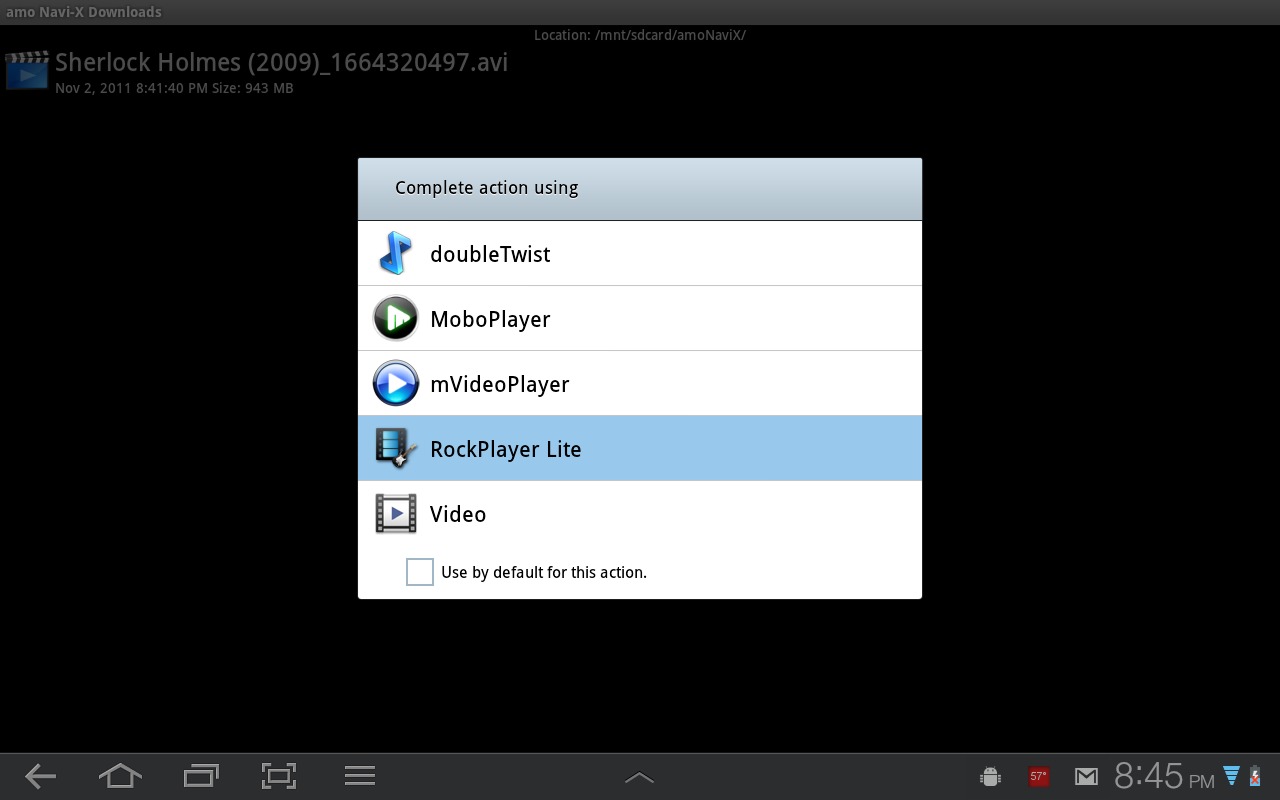Screen dimensions: 1280x800
Task: Select the MoboPlayer list entry
Action: (640, 319)
